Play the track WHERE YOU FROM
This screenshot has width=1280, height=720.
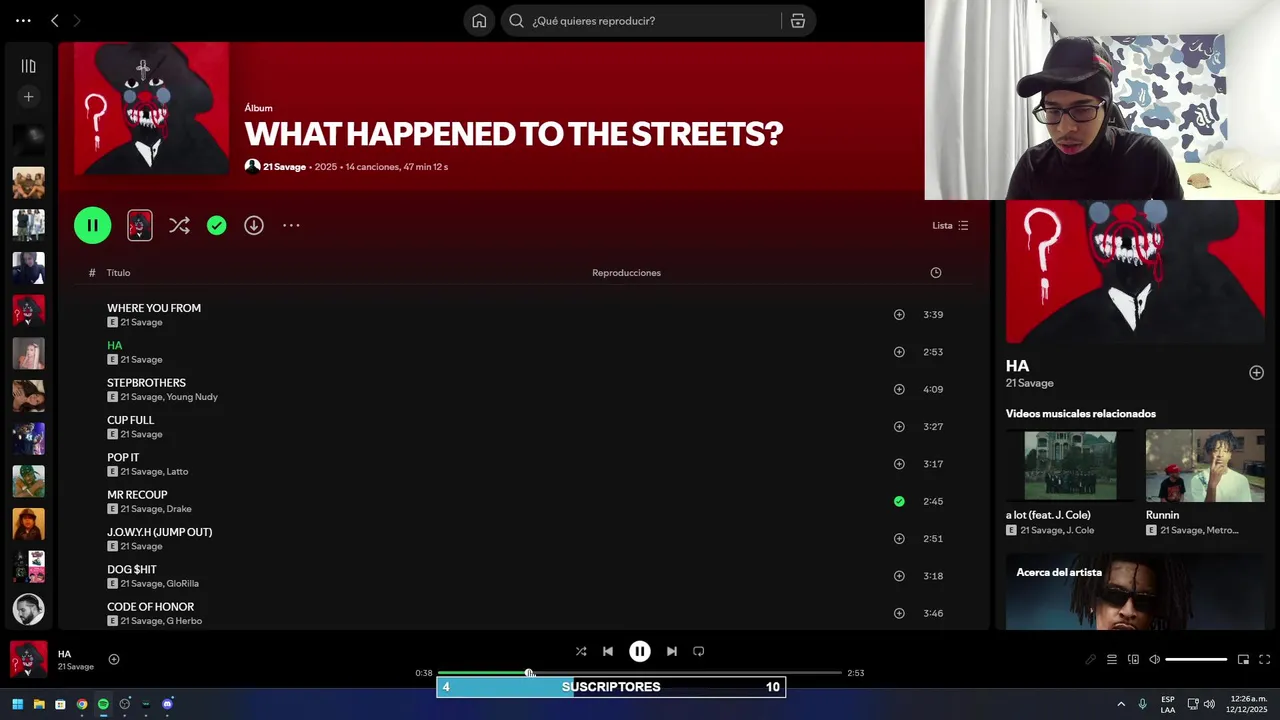pos(154,308)
